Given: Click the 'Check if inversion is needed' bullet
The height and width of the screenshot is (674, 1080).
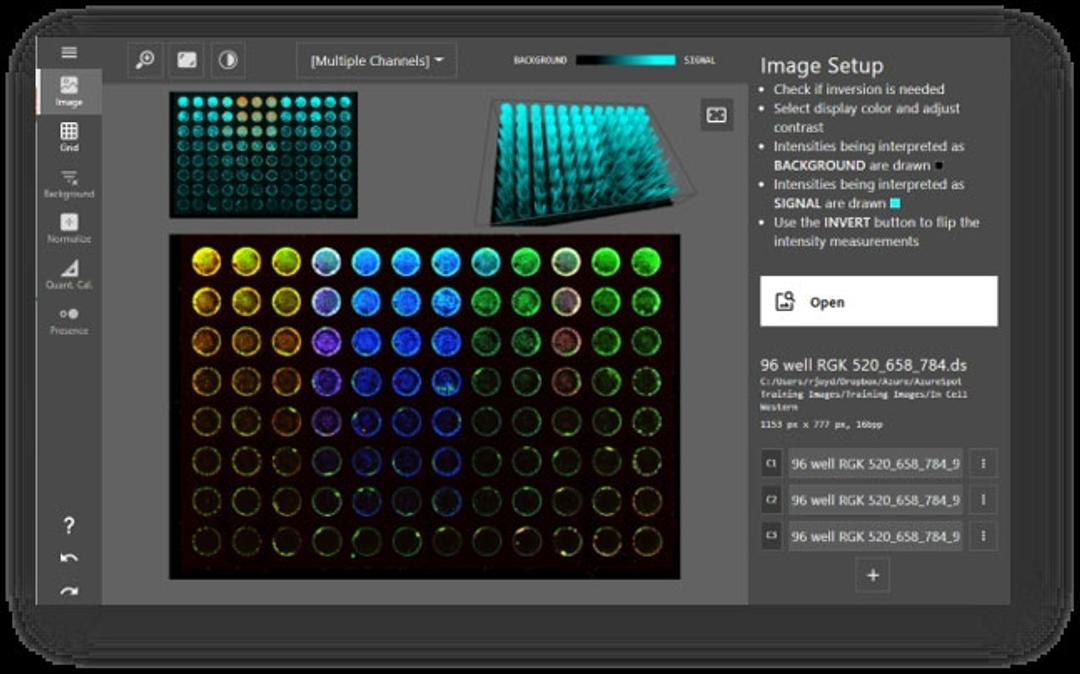Looking at the screenshot, I should tap(859, 89).
